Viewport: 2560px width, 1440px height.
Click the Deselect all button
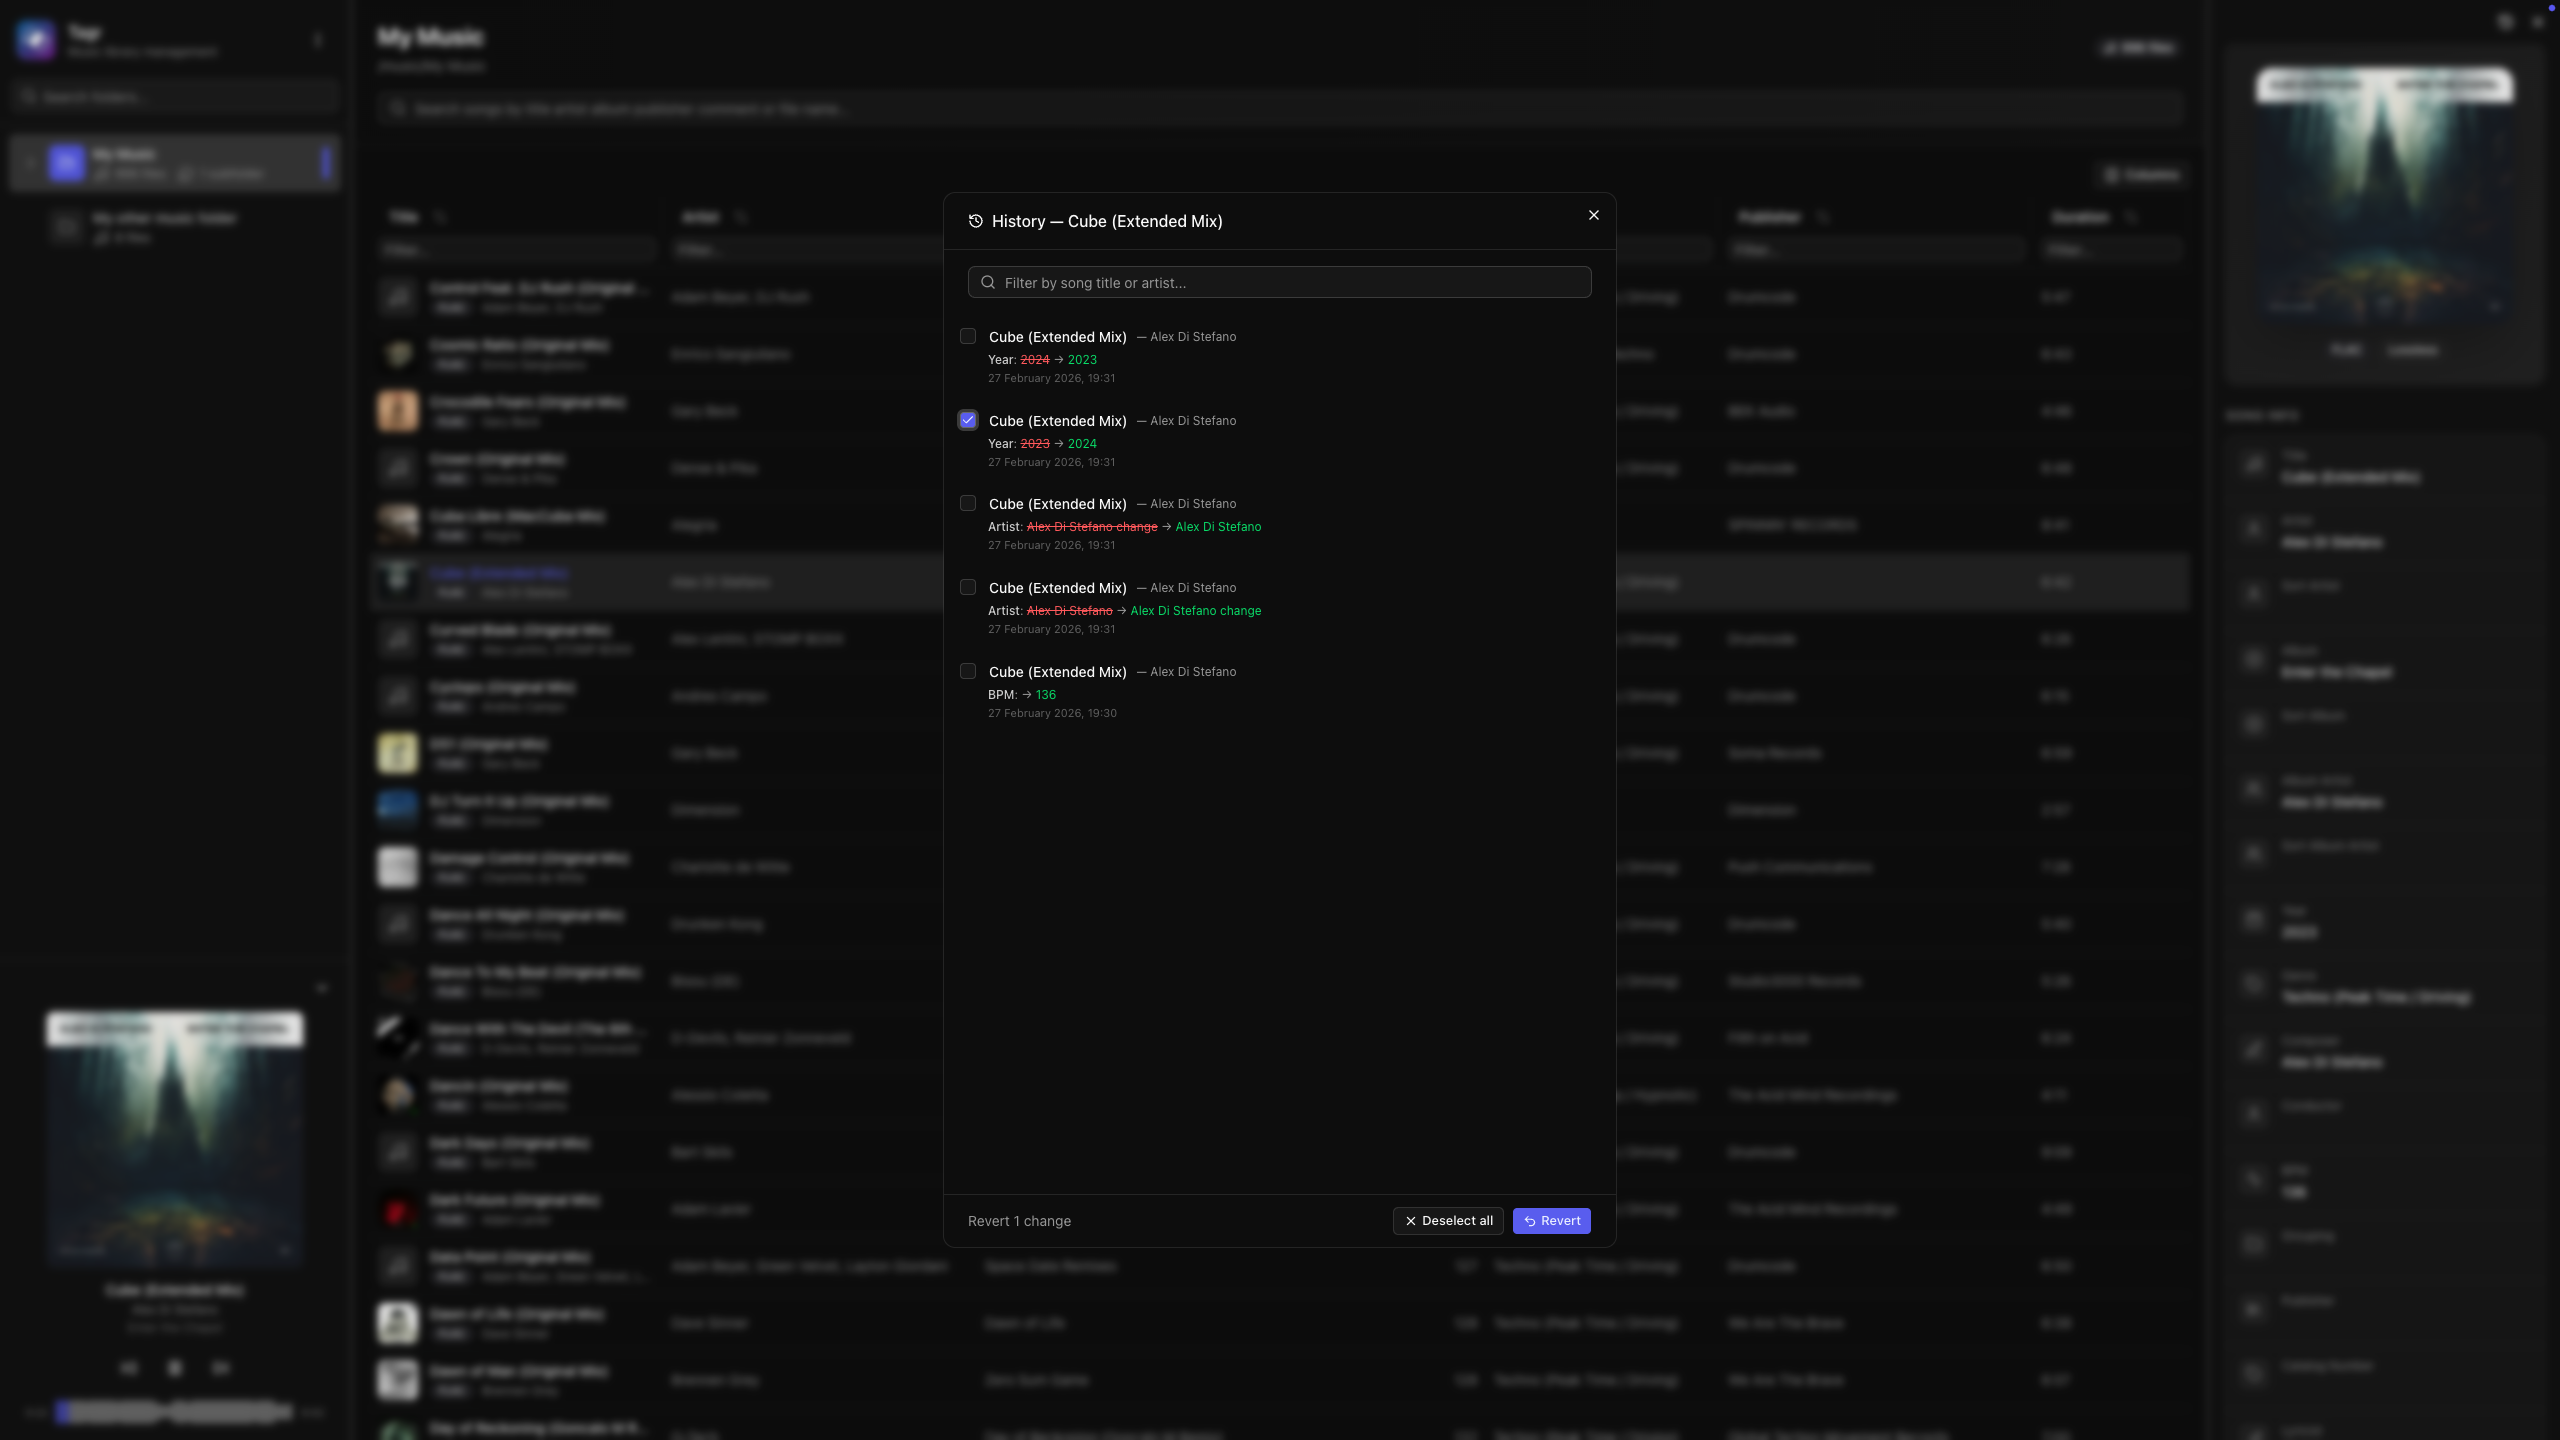1447,1220
